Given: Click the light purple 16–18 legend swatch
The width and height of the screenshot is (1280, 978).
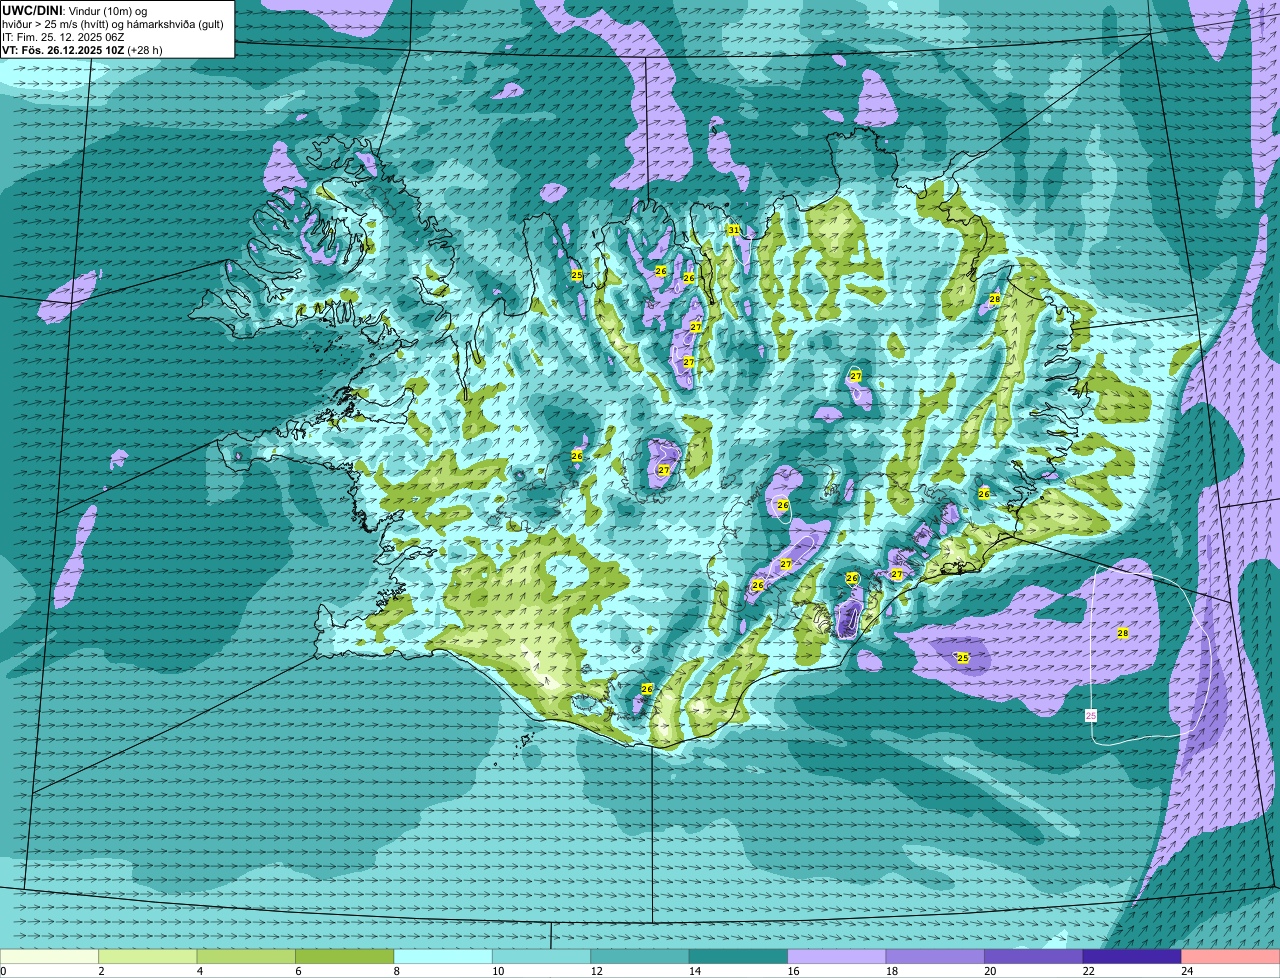Looking at the screenshot, I should coord(838,956).
